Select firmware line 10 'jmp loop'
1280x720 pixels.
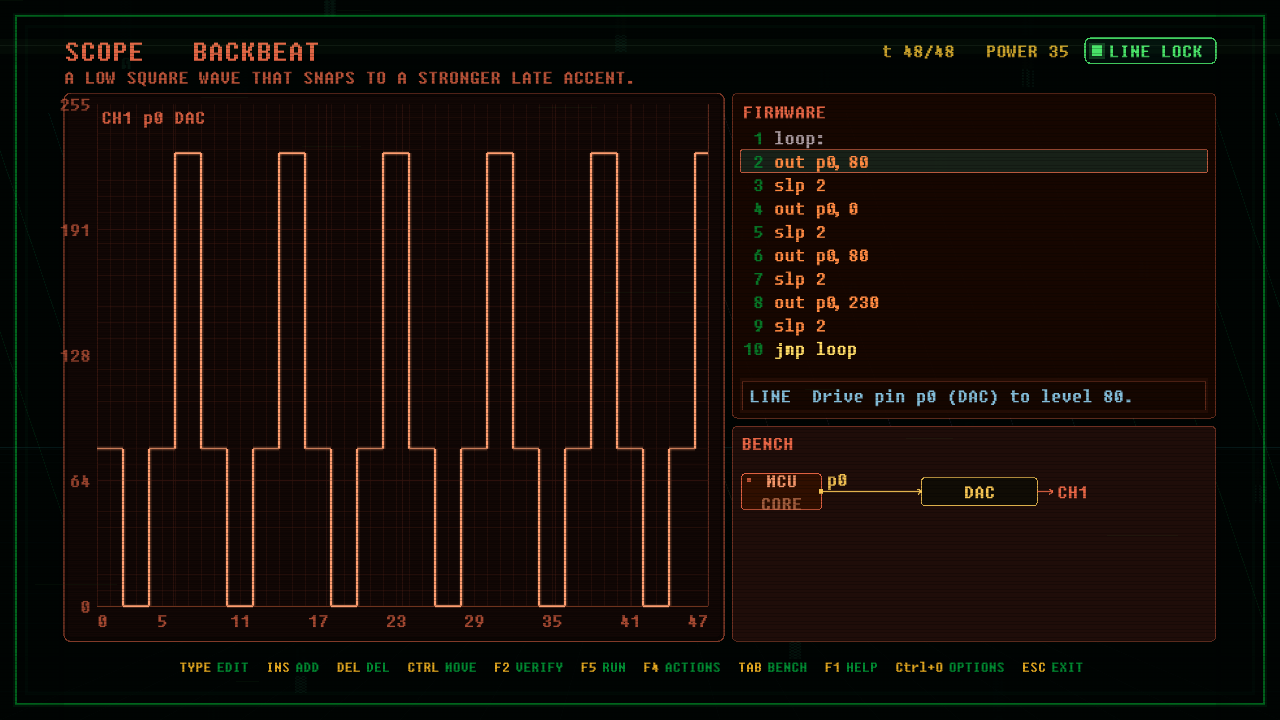coord(973,349)
